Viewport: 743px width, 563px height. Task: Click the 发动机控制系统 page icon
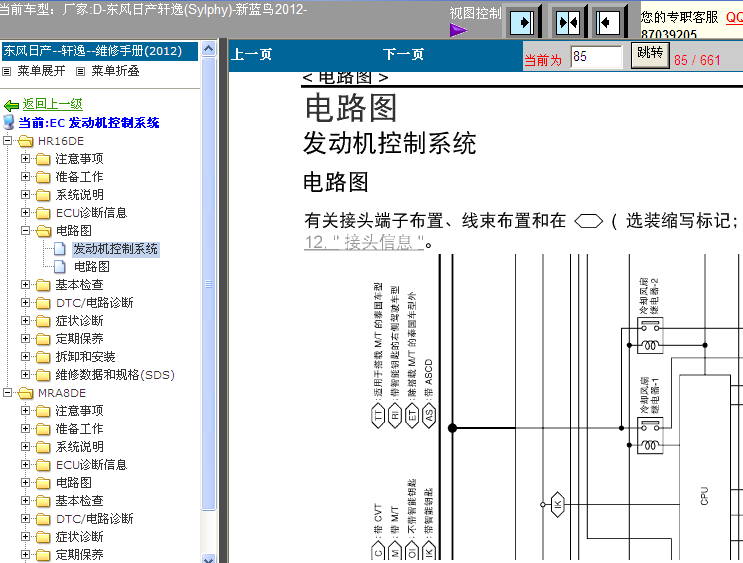[60, 249]
